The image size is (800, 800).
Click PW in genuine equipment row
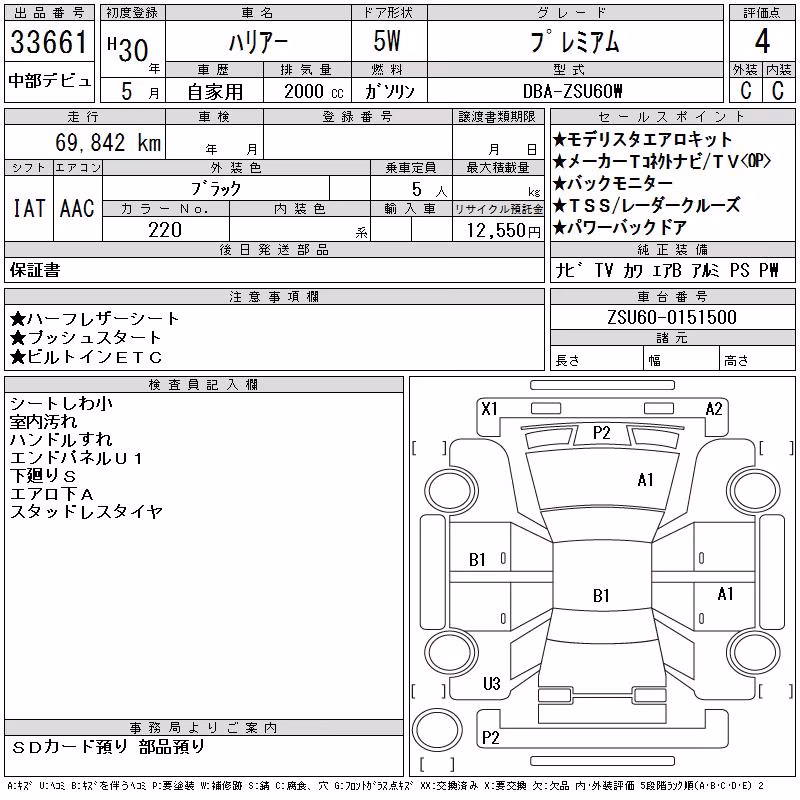pos(769,270)
